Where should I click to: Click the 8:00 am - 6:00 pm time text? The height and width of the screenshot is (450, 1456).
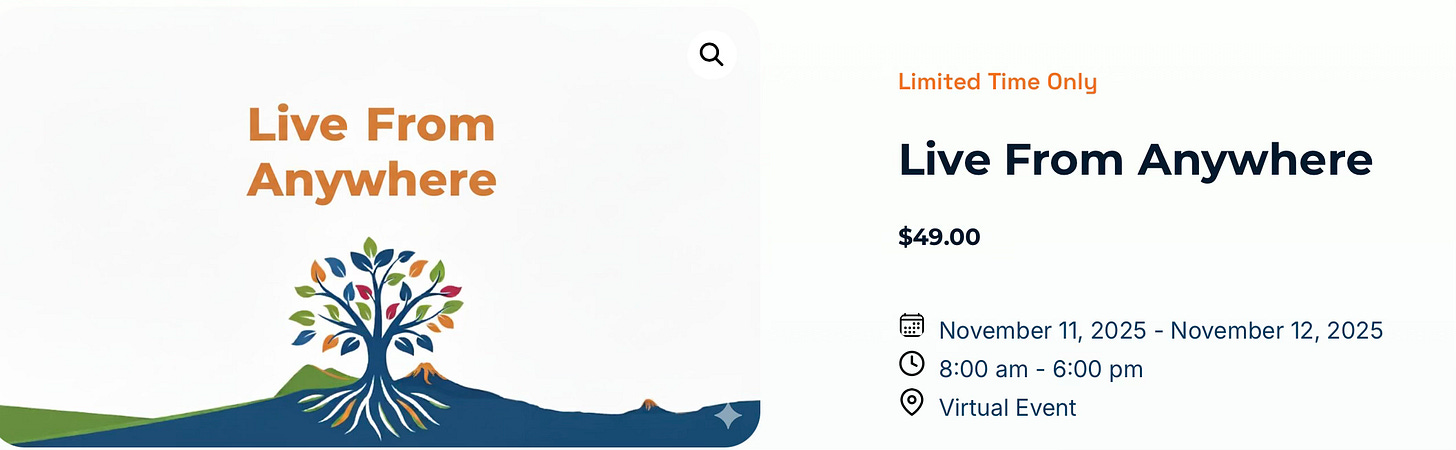[x=1041, y=369]
